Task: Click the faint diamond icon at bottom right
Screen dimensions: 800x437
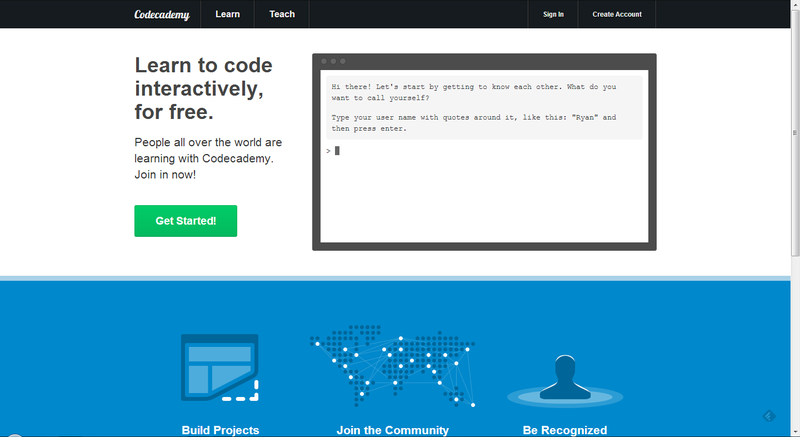Action: (769, 416)
